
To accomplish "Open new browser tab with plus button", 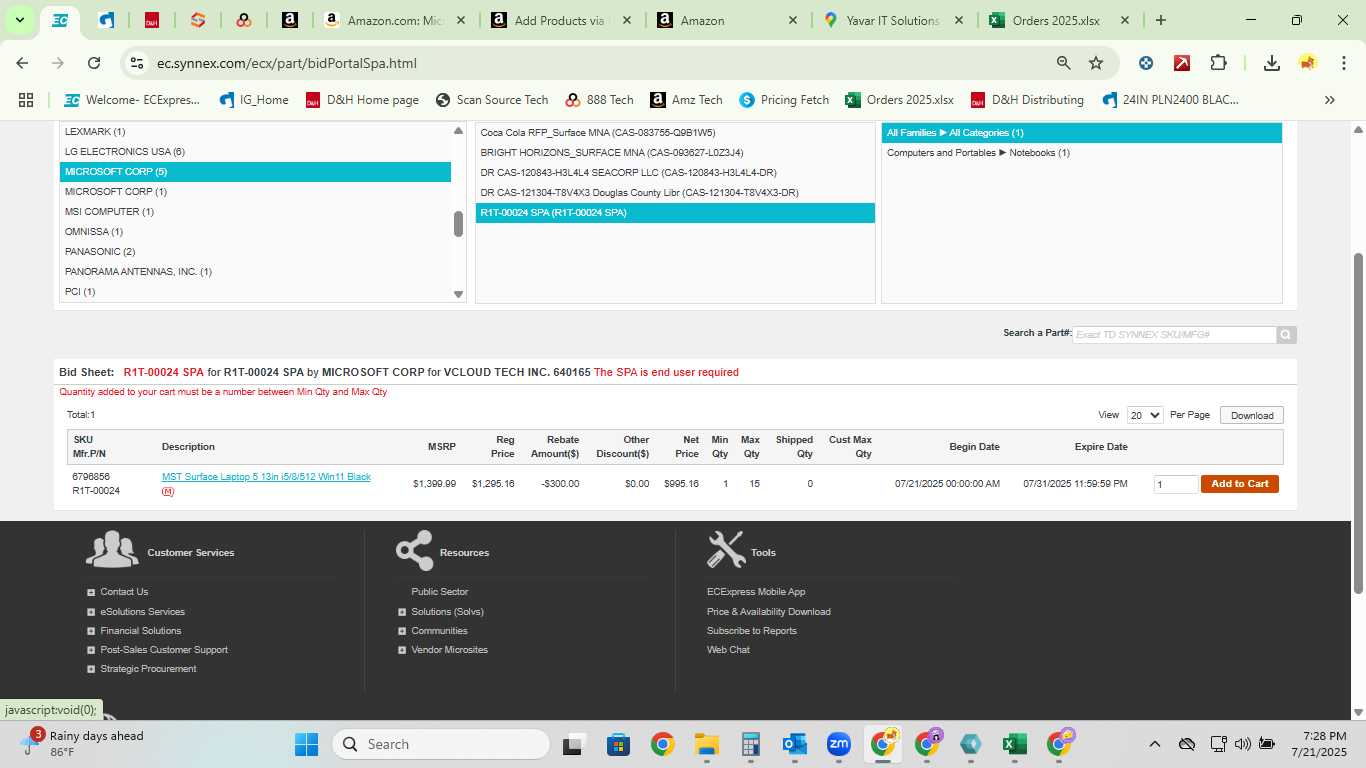I will coord(1160,20).
